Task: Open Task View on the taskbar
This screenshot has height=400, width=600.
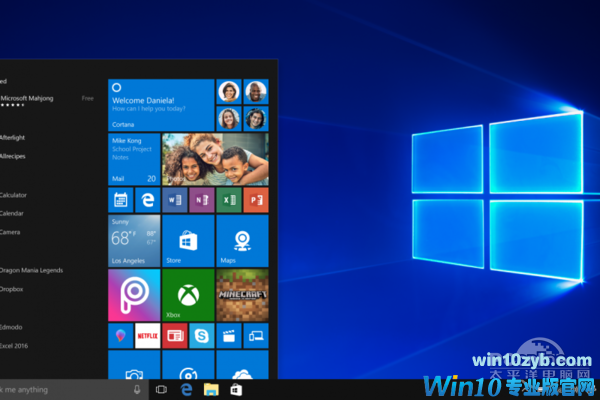Action: tap(161, 390)
